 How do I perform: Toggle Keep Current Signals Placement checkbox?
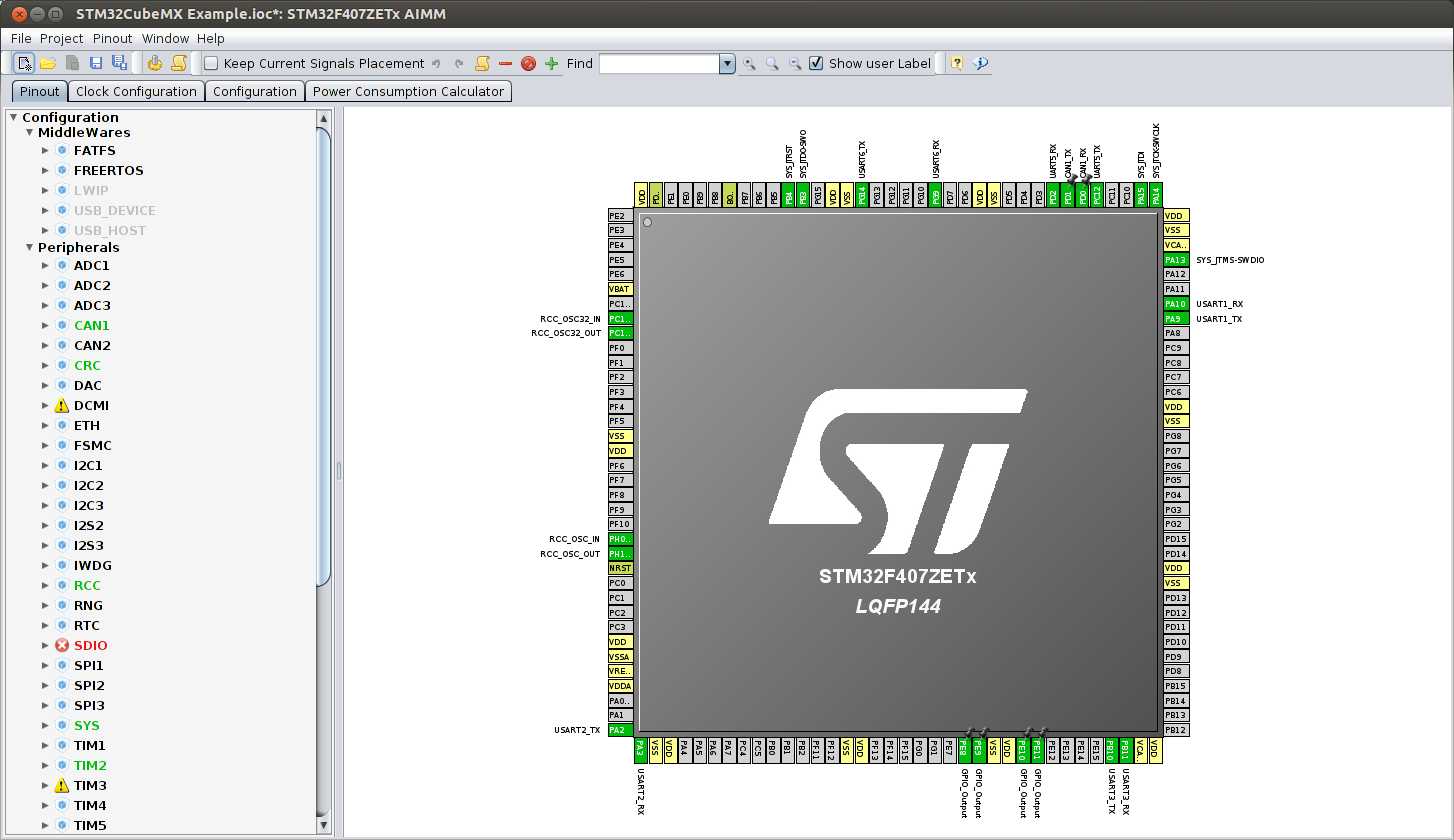[211, 63]
